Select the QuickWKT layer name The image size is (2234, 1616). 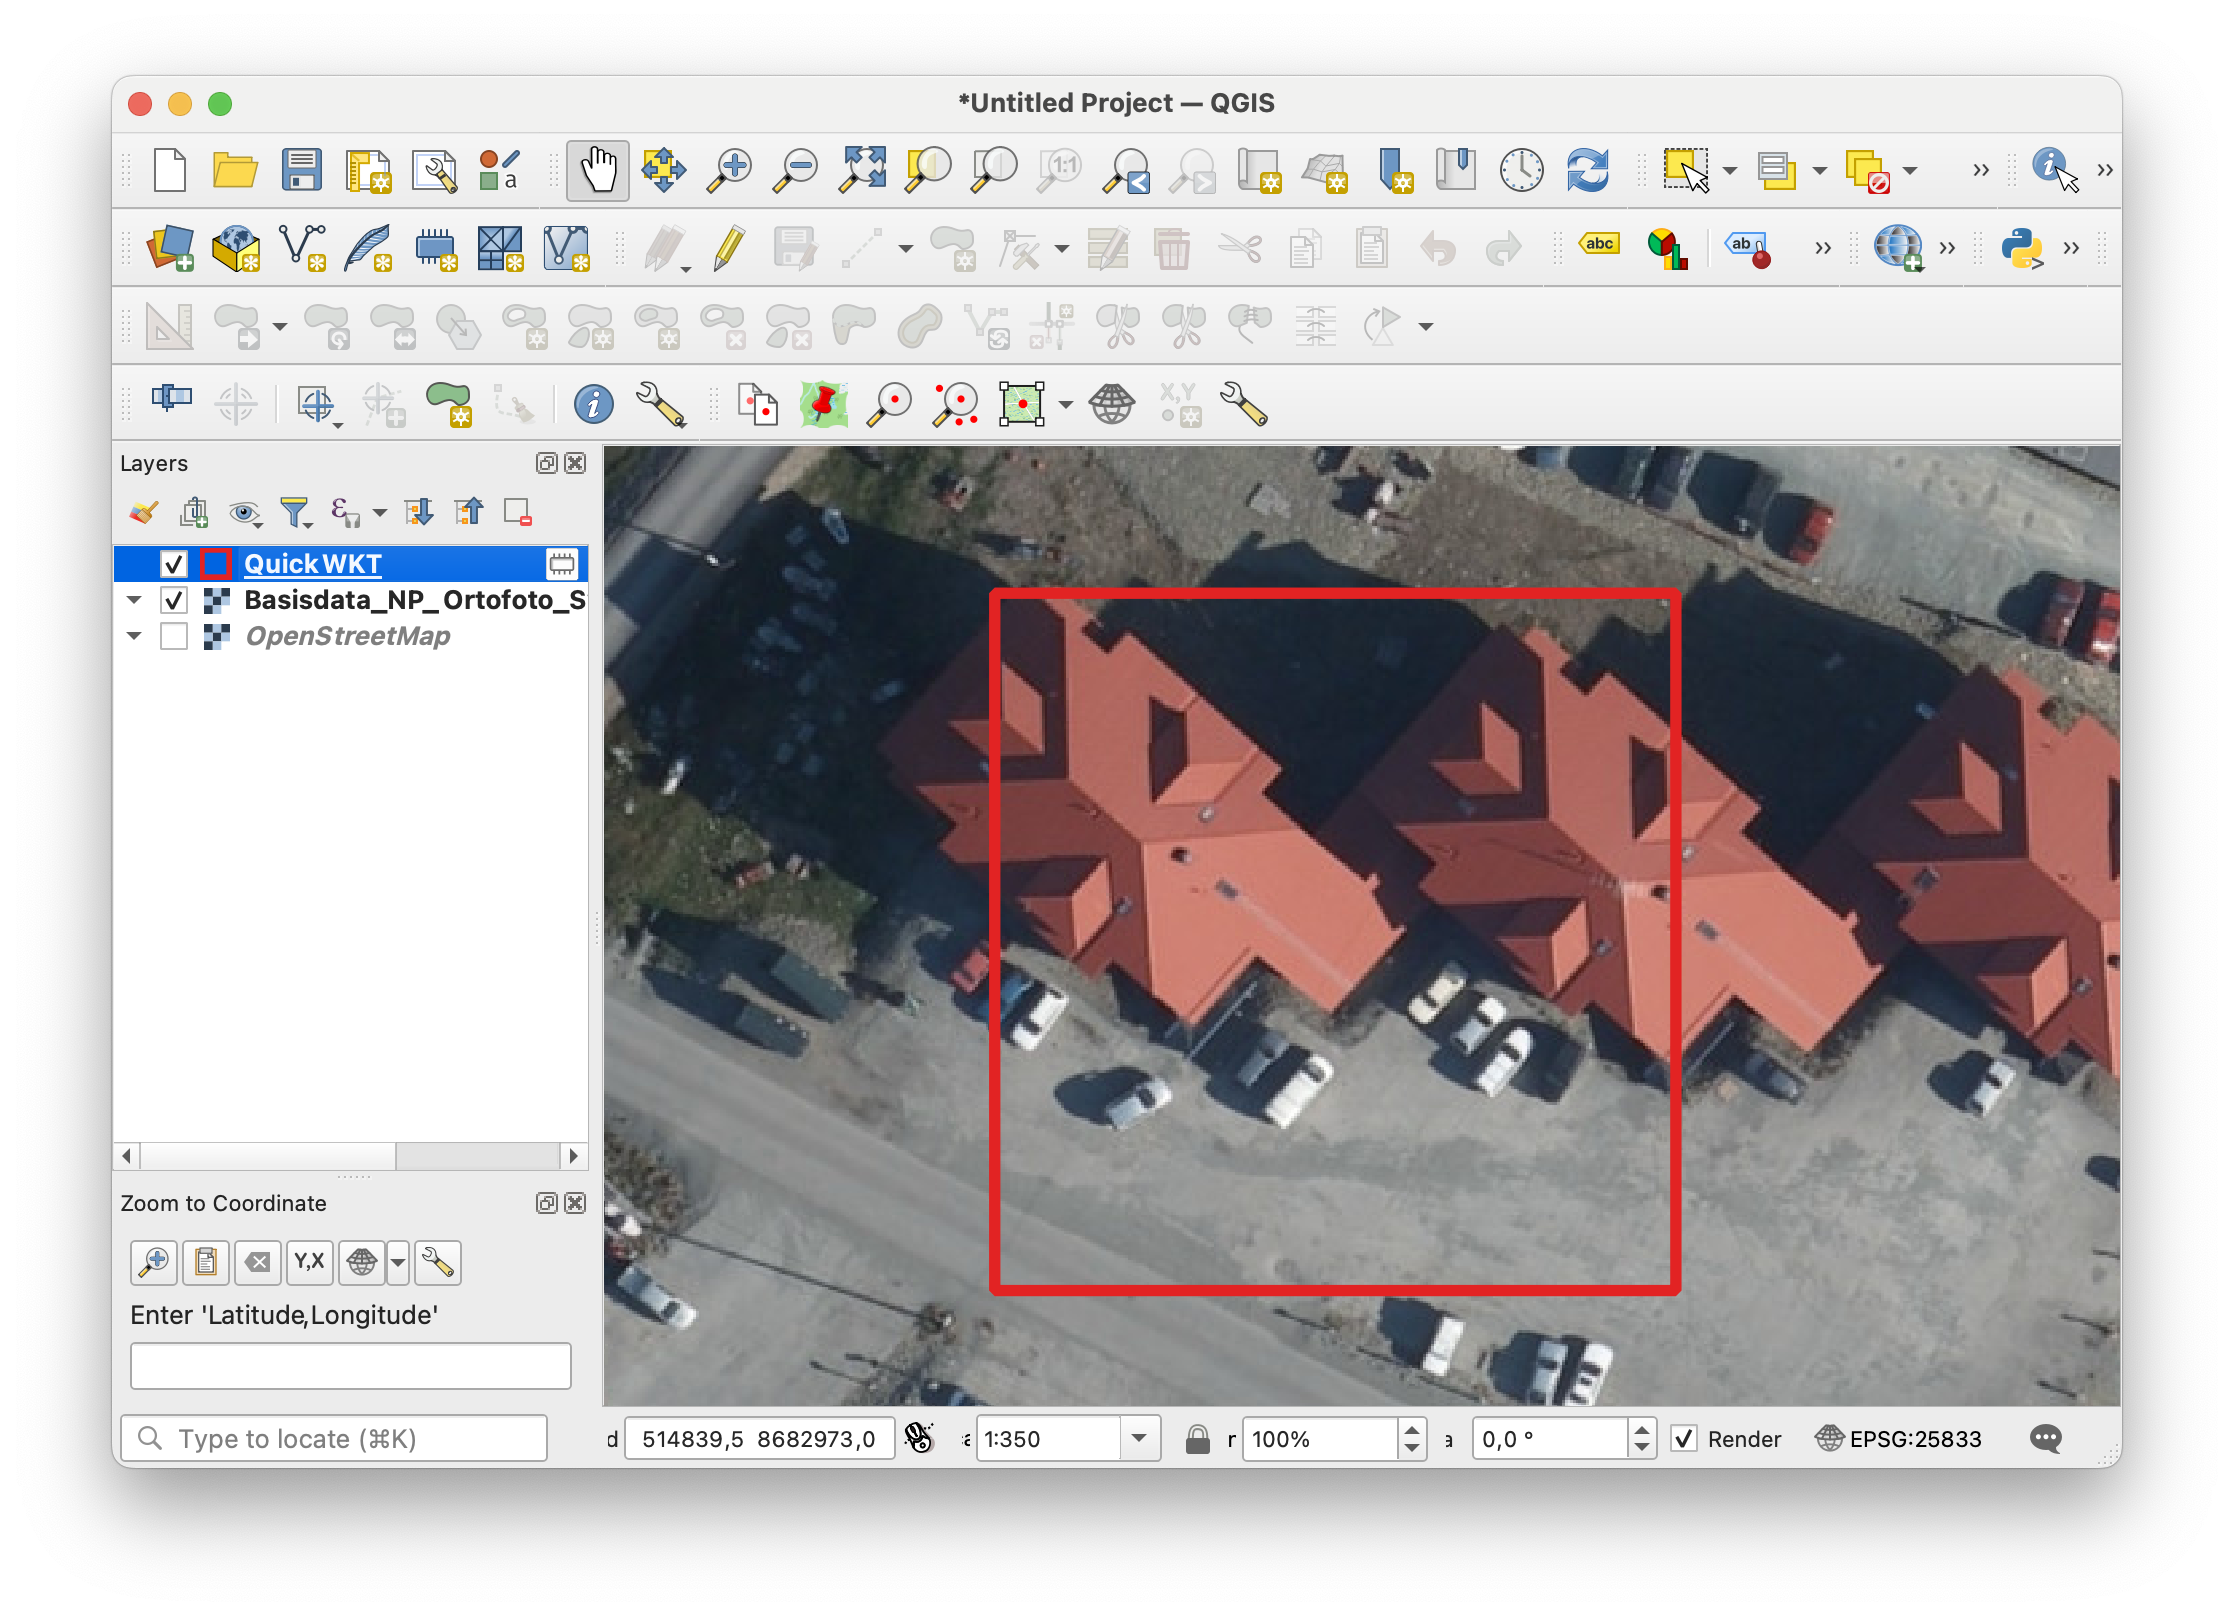click(x=312, y=564)
